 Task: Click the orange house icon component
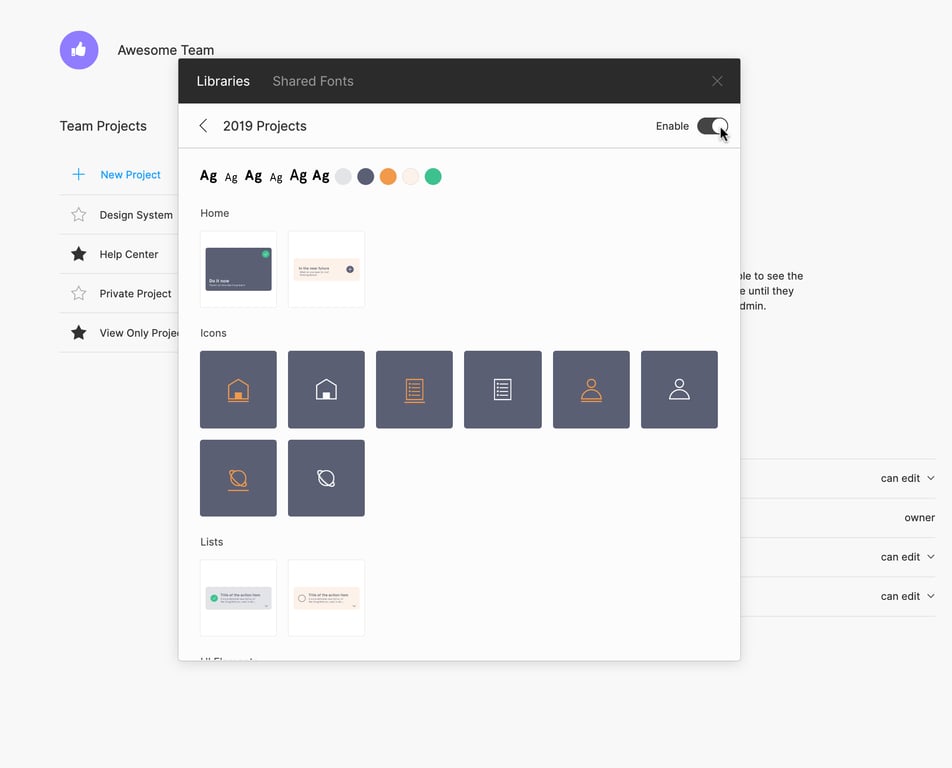(238, 390)
